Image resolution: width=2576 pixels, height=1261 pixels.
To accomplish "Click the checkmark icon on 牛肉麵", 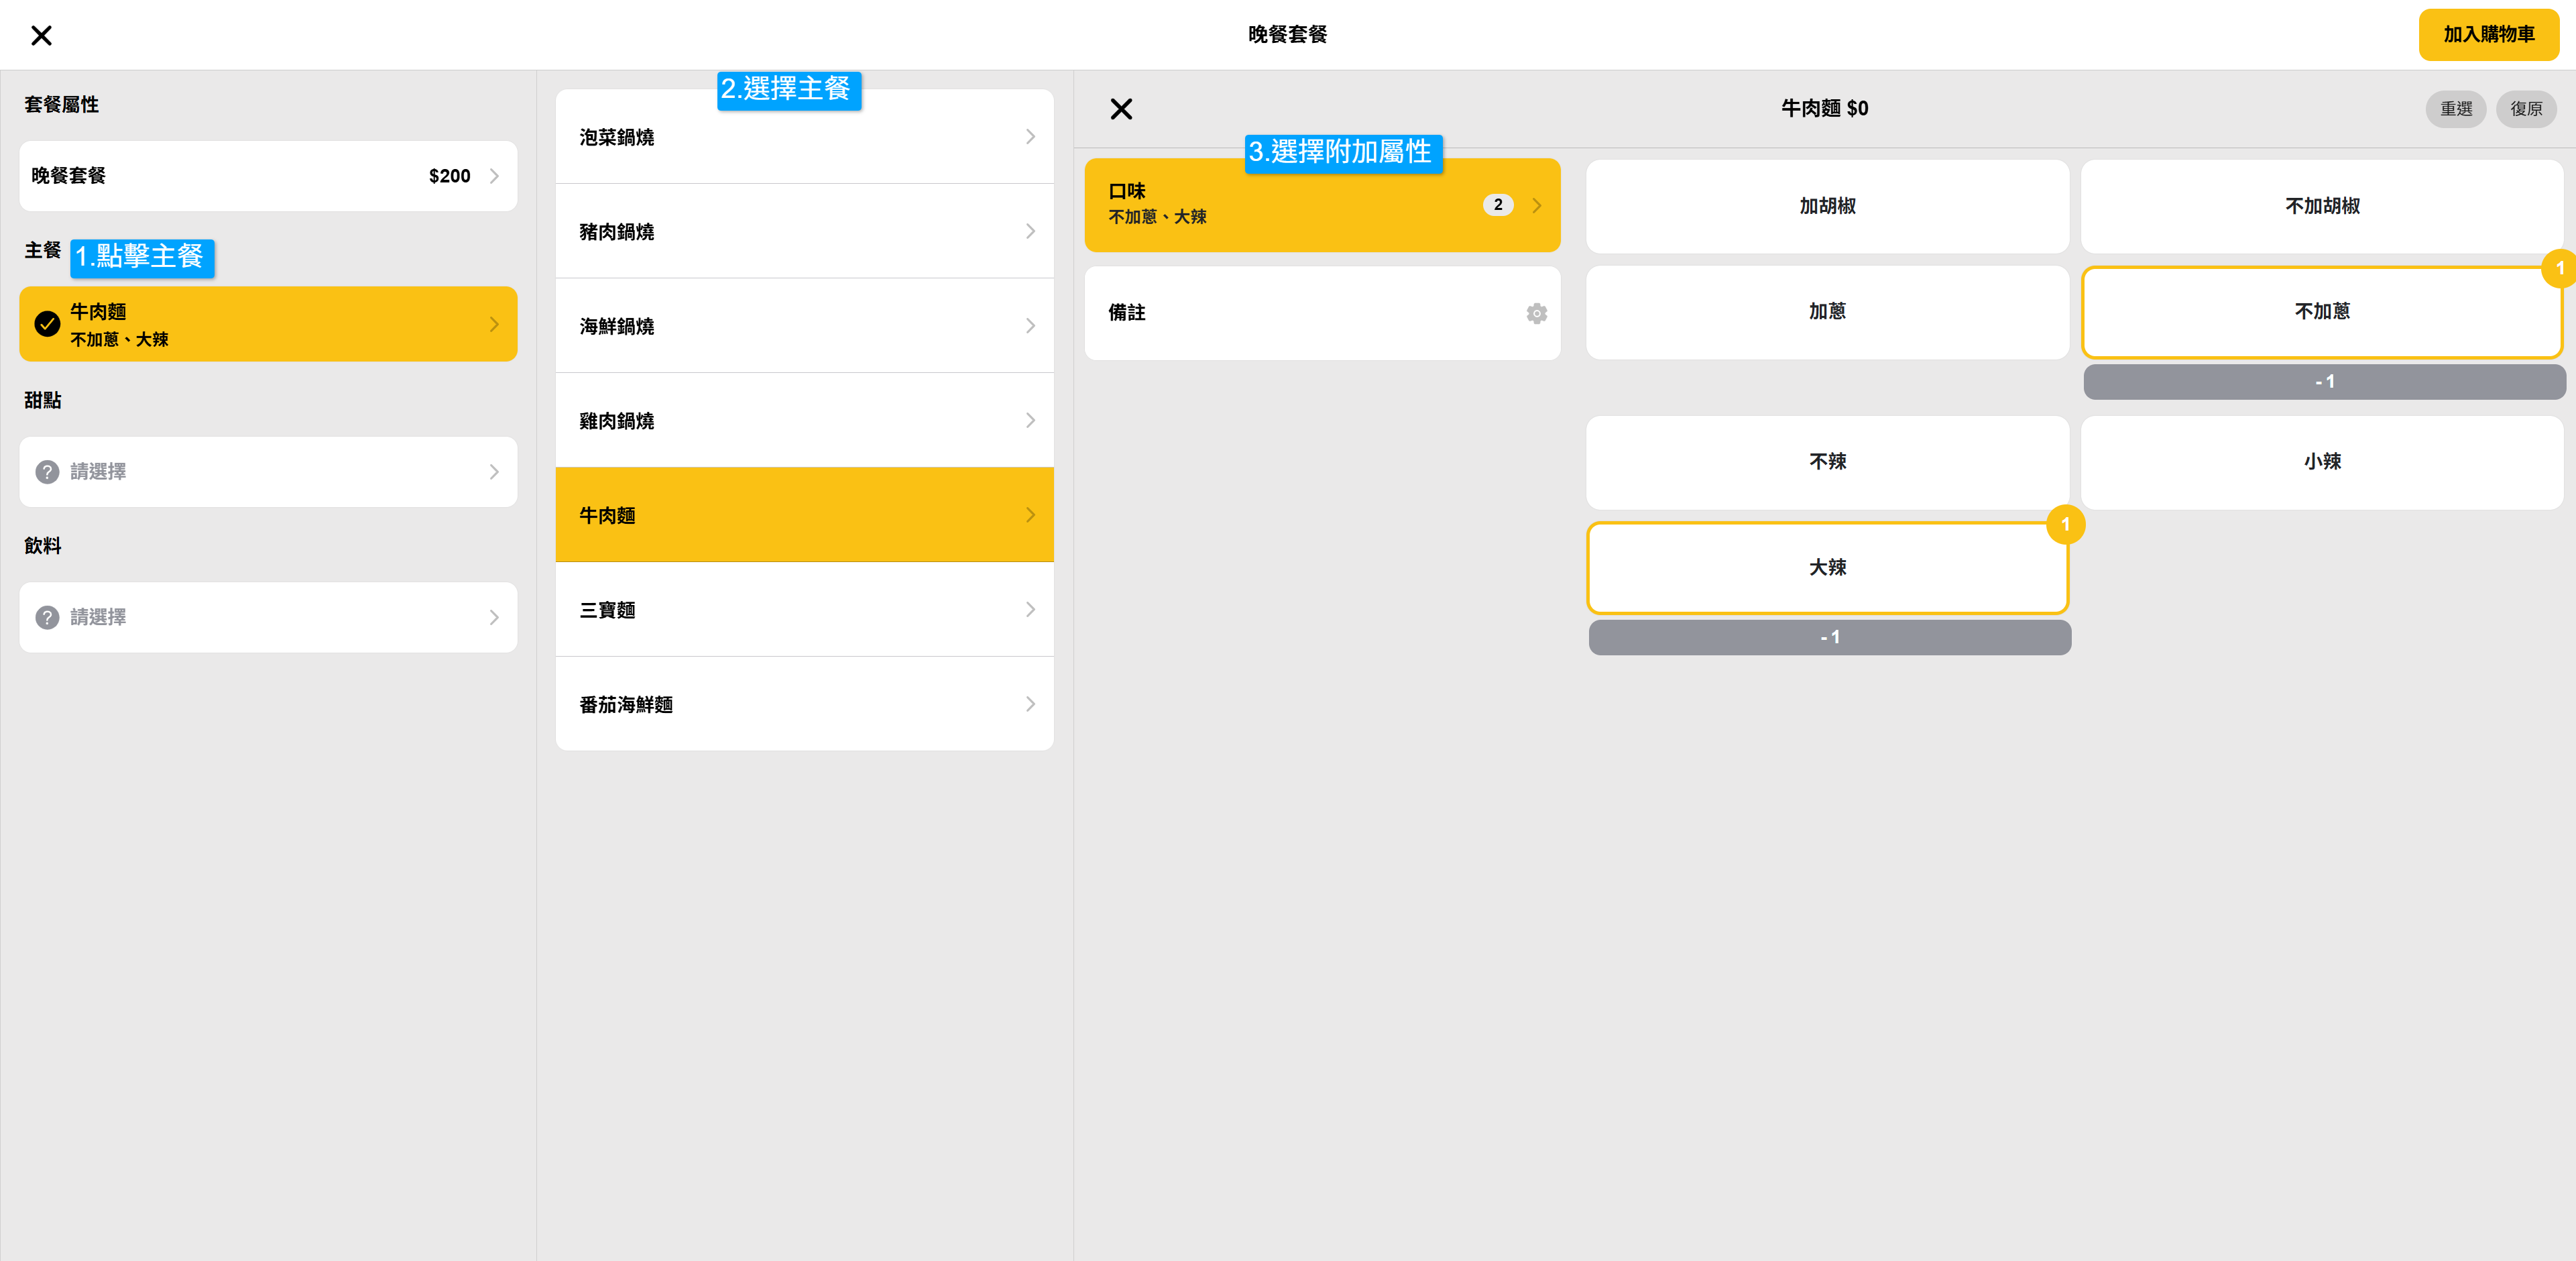I will pyautogui.click(x=47, y=324).
